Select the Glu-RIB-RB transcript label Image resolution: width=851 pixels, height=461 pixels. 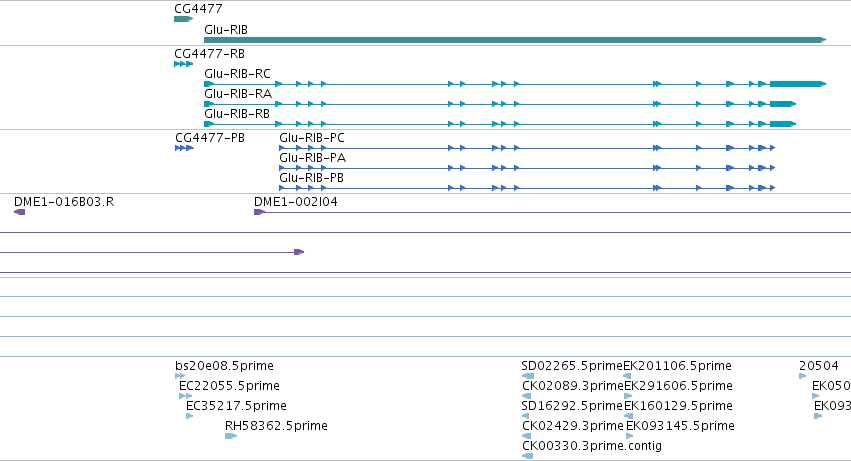click(x=237, y=114)
